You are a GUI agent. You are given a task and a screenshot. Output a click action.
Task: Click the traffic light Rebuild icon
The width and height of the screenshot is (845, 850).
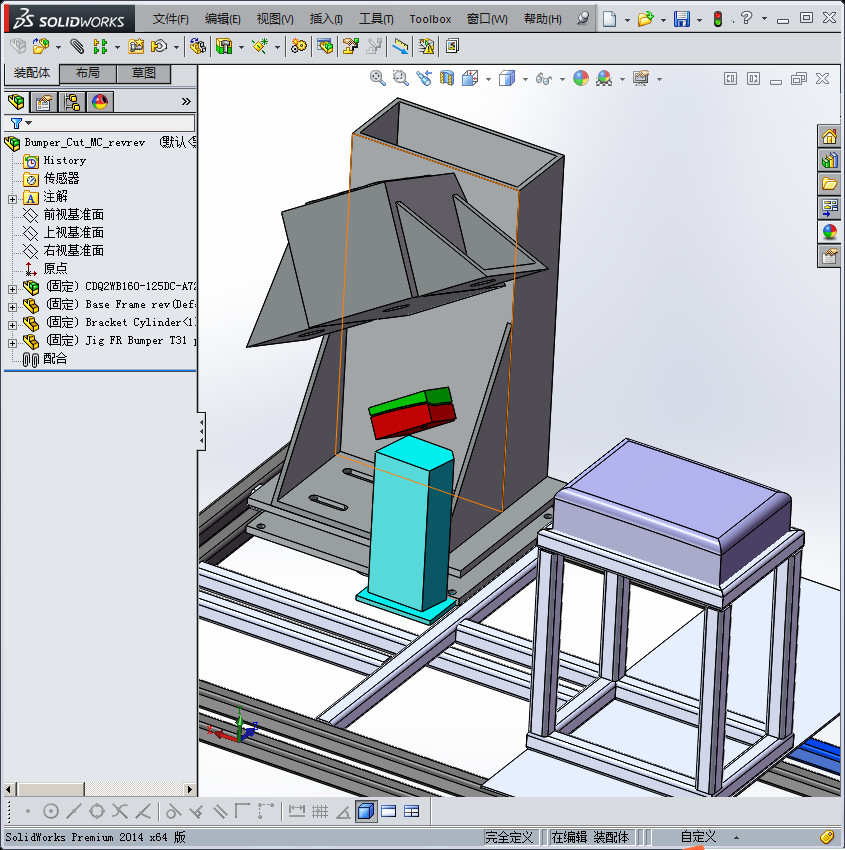point(717,19)
